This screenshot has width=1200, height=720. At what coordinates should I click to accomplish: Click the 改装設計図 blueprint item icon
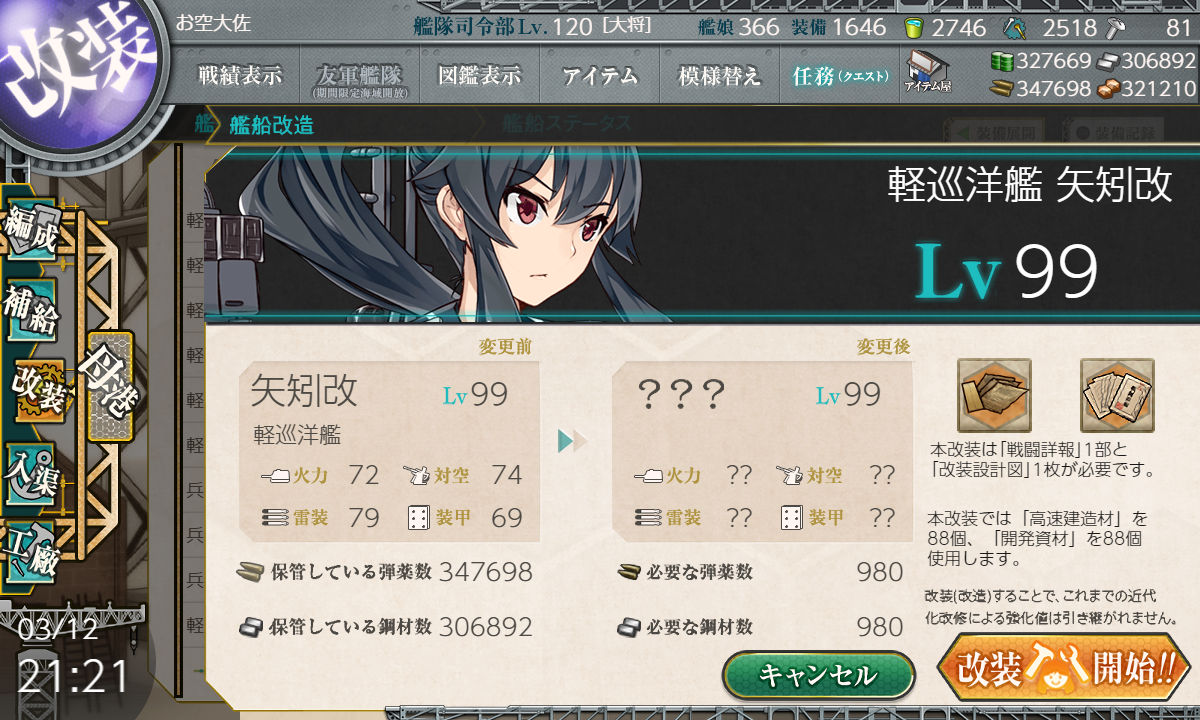tap(1117, 395)
